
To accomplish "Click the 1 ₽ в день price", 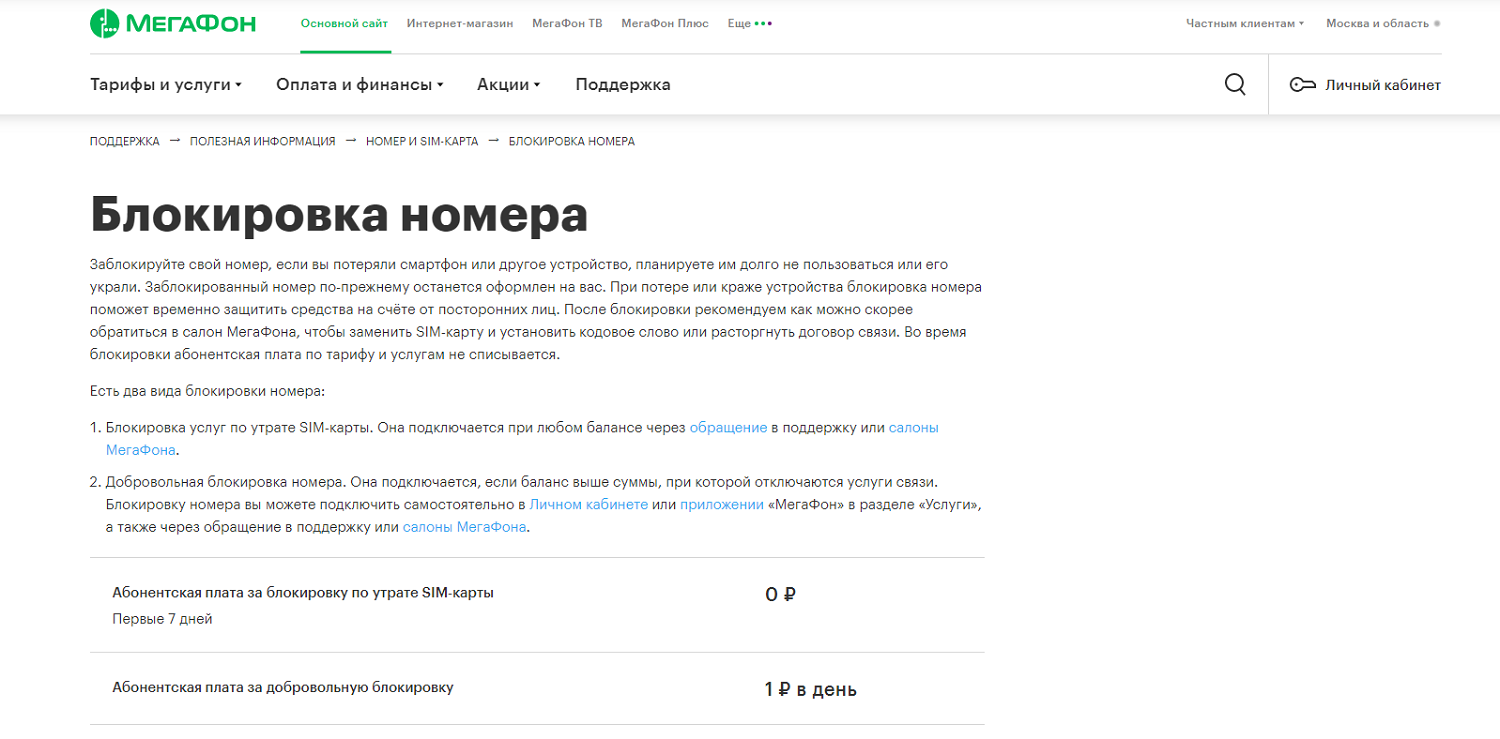I will [x=810, y=689].
